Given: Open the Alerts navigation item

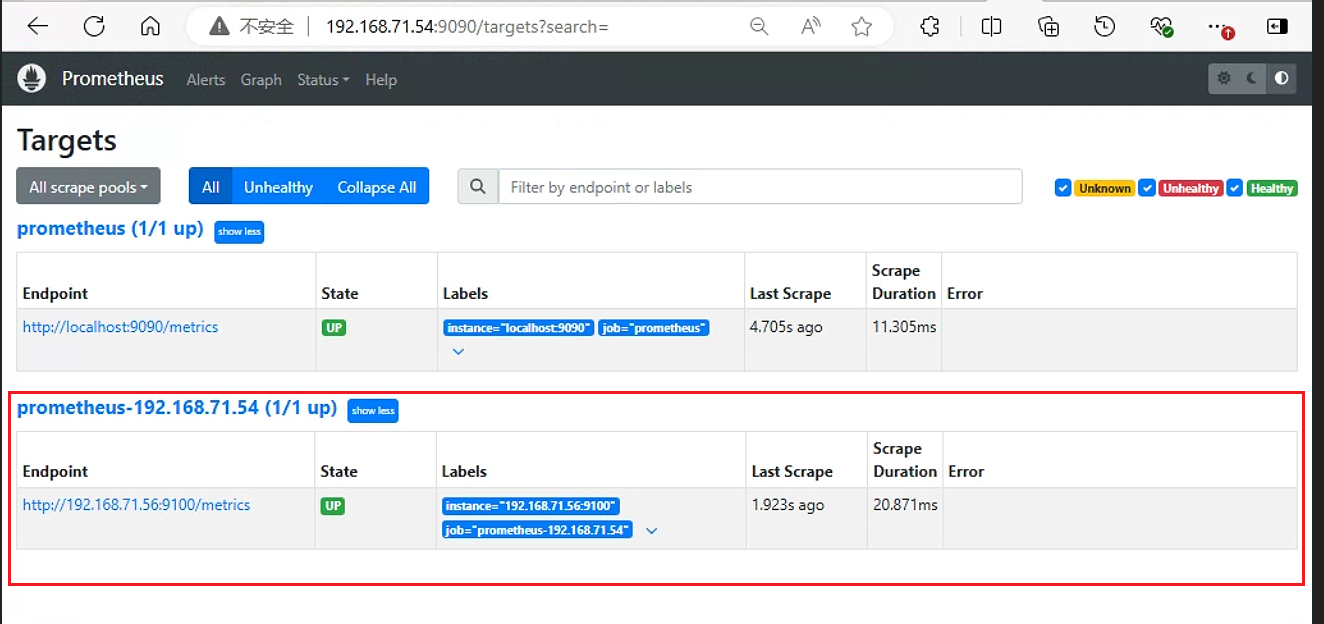Looking at the screenshot, I should [206, 80].
